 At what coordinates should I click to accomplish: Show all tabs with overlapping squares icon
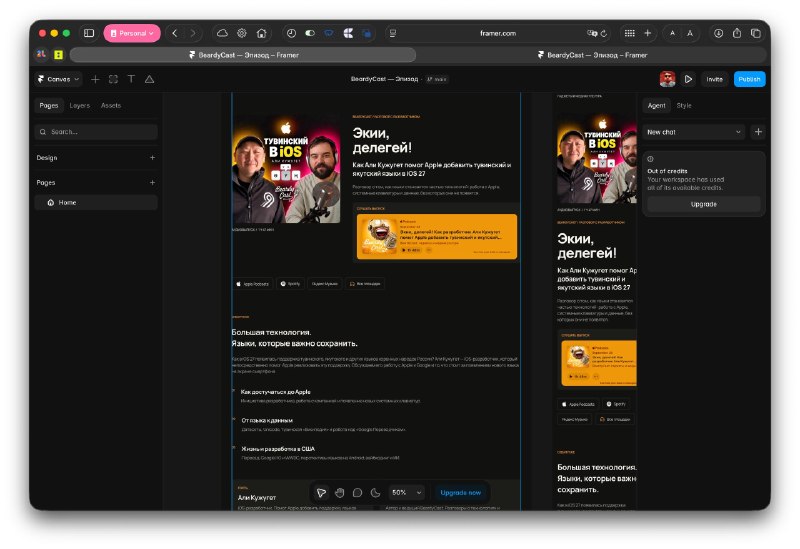(756, 33)
